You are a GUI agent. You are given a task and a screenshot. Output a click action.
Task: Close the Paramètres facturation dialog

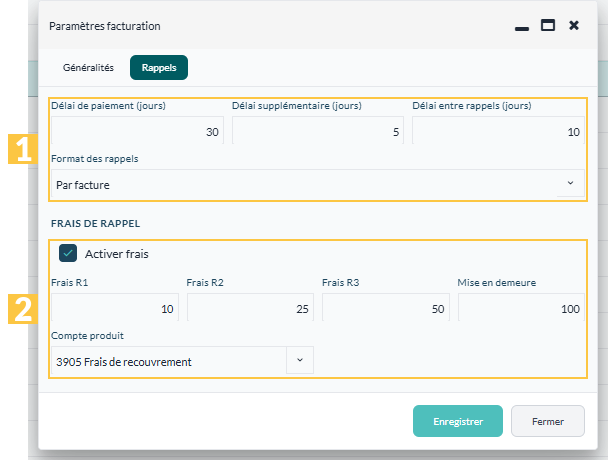pyautogui.click(x=574, y=25)
